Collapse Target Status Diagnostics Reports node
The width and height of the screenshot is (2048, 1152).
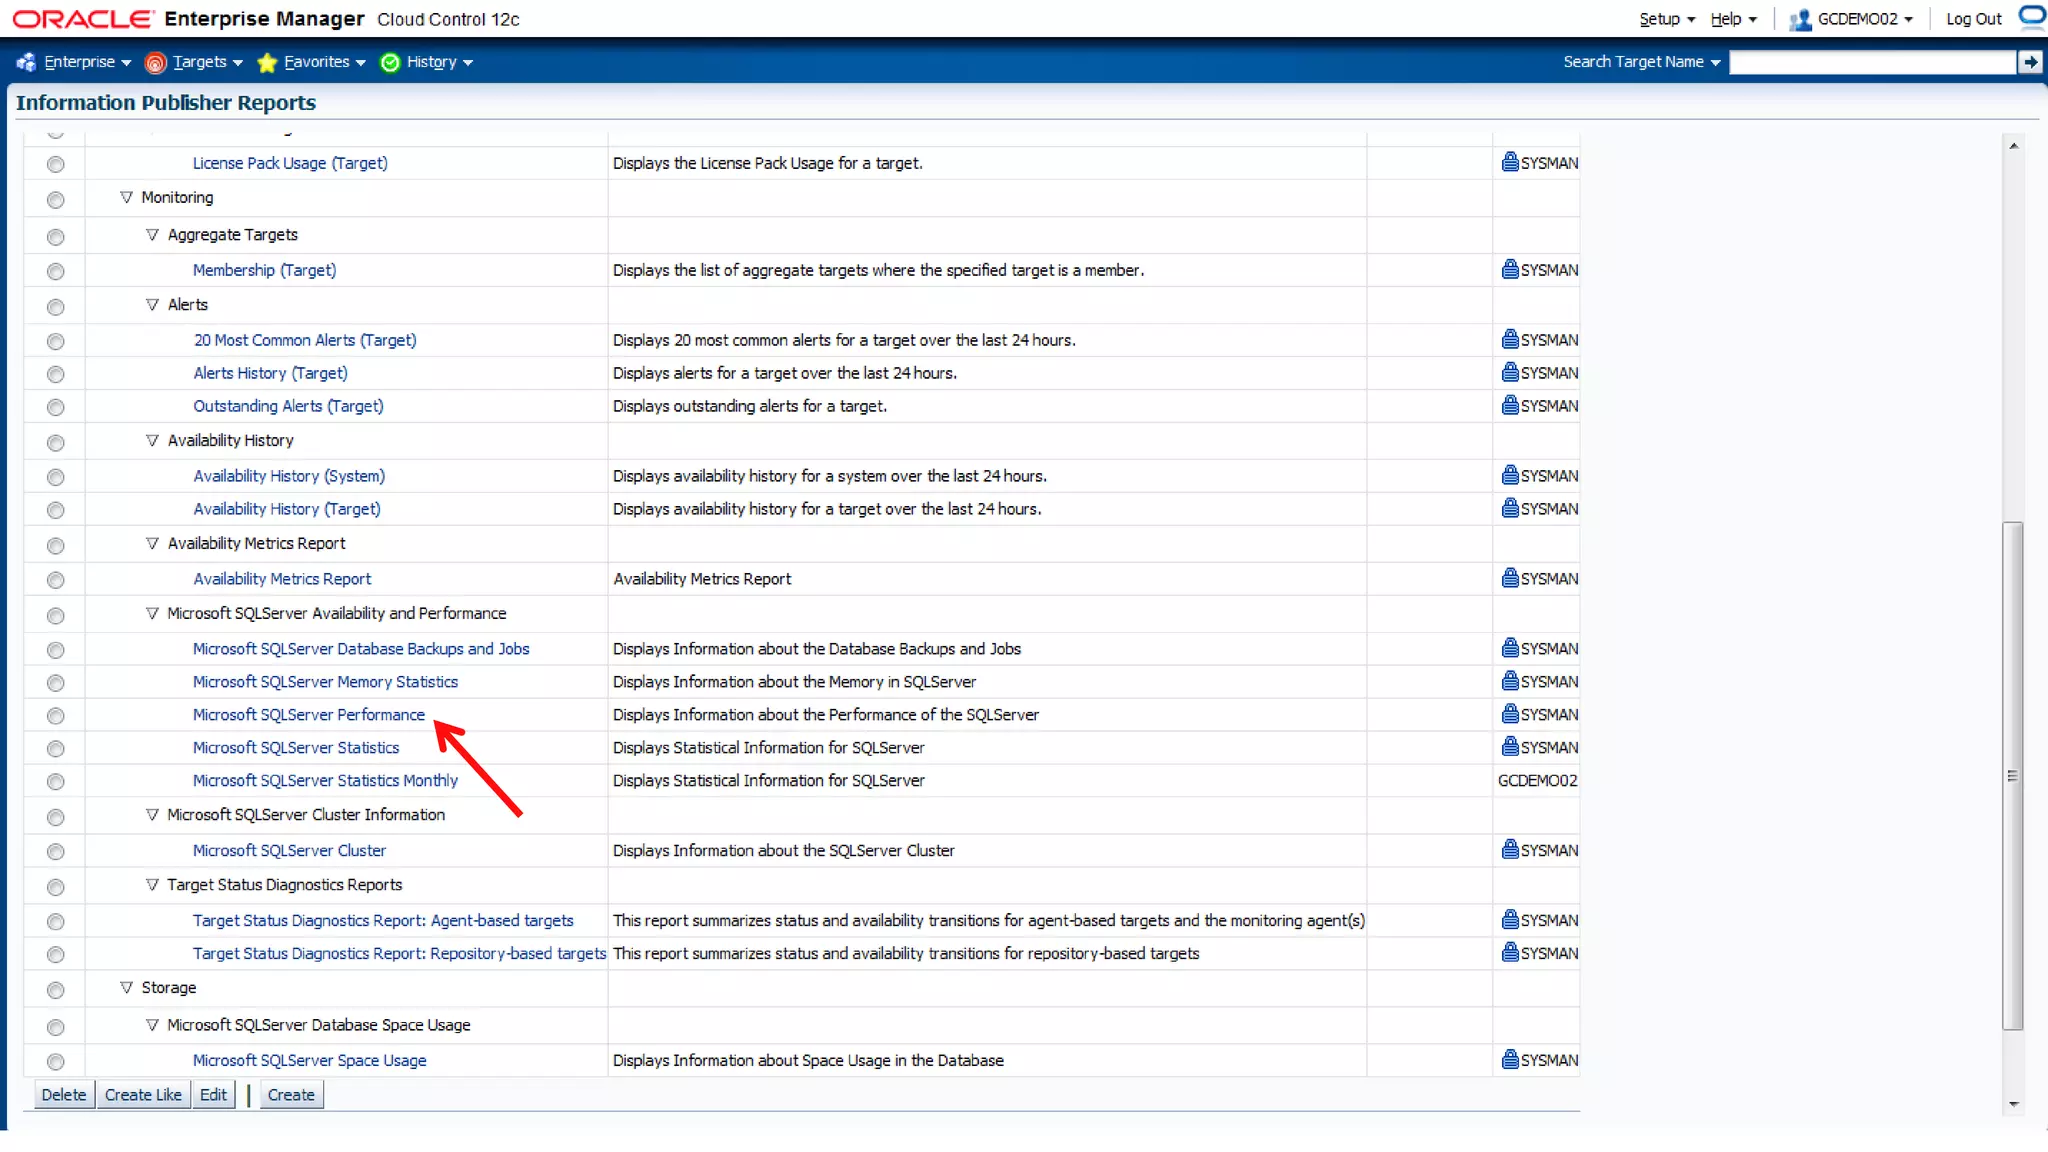(x=152, y=884)
